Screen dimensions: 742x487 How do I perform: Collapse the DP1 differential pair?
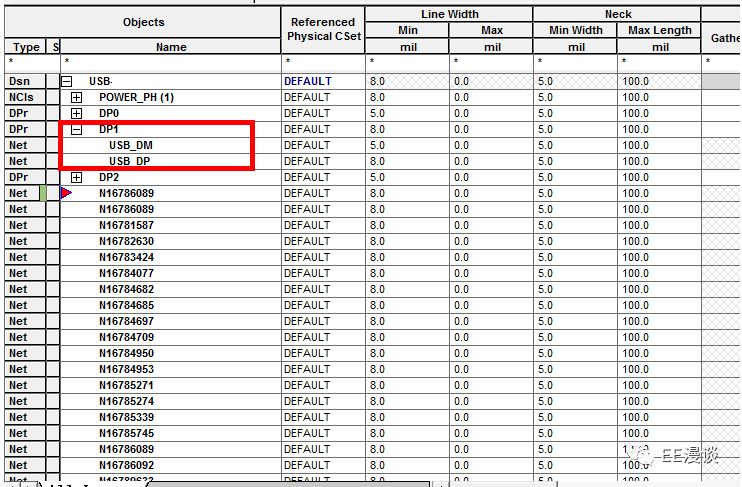point(76,130)
